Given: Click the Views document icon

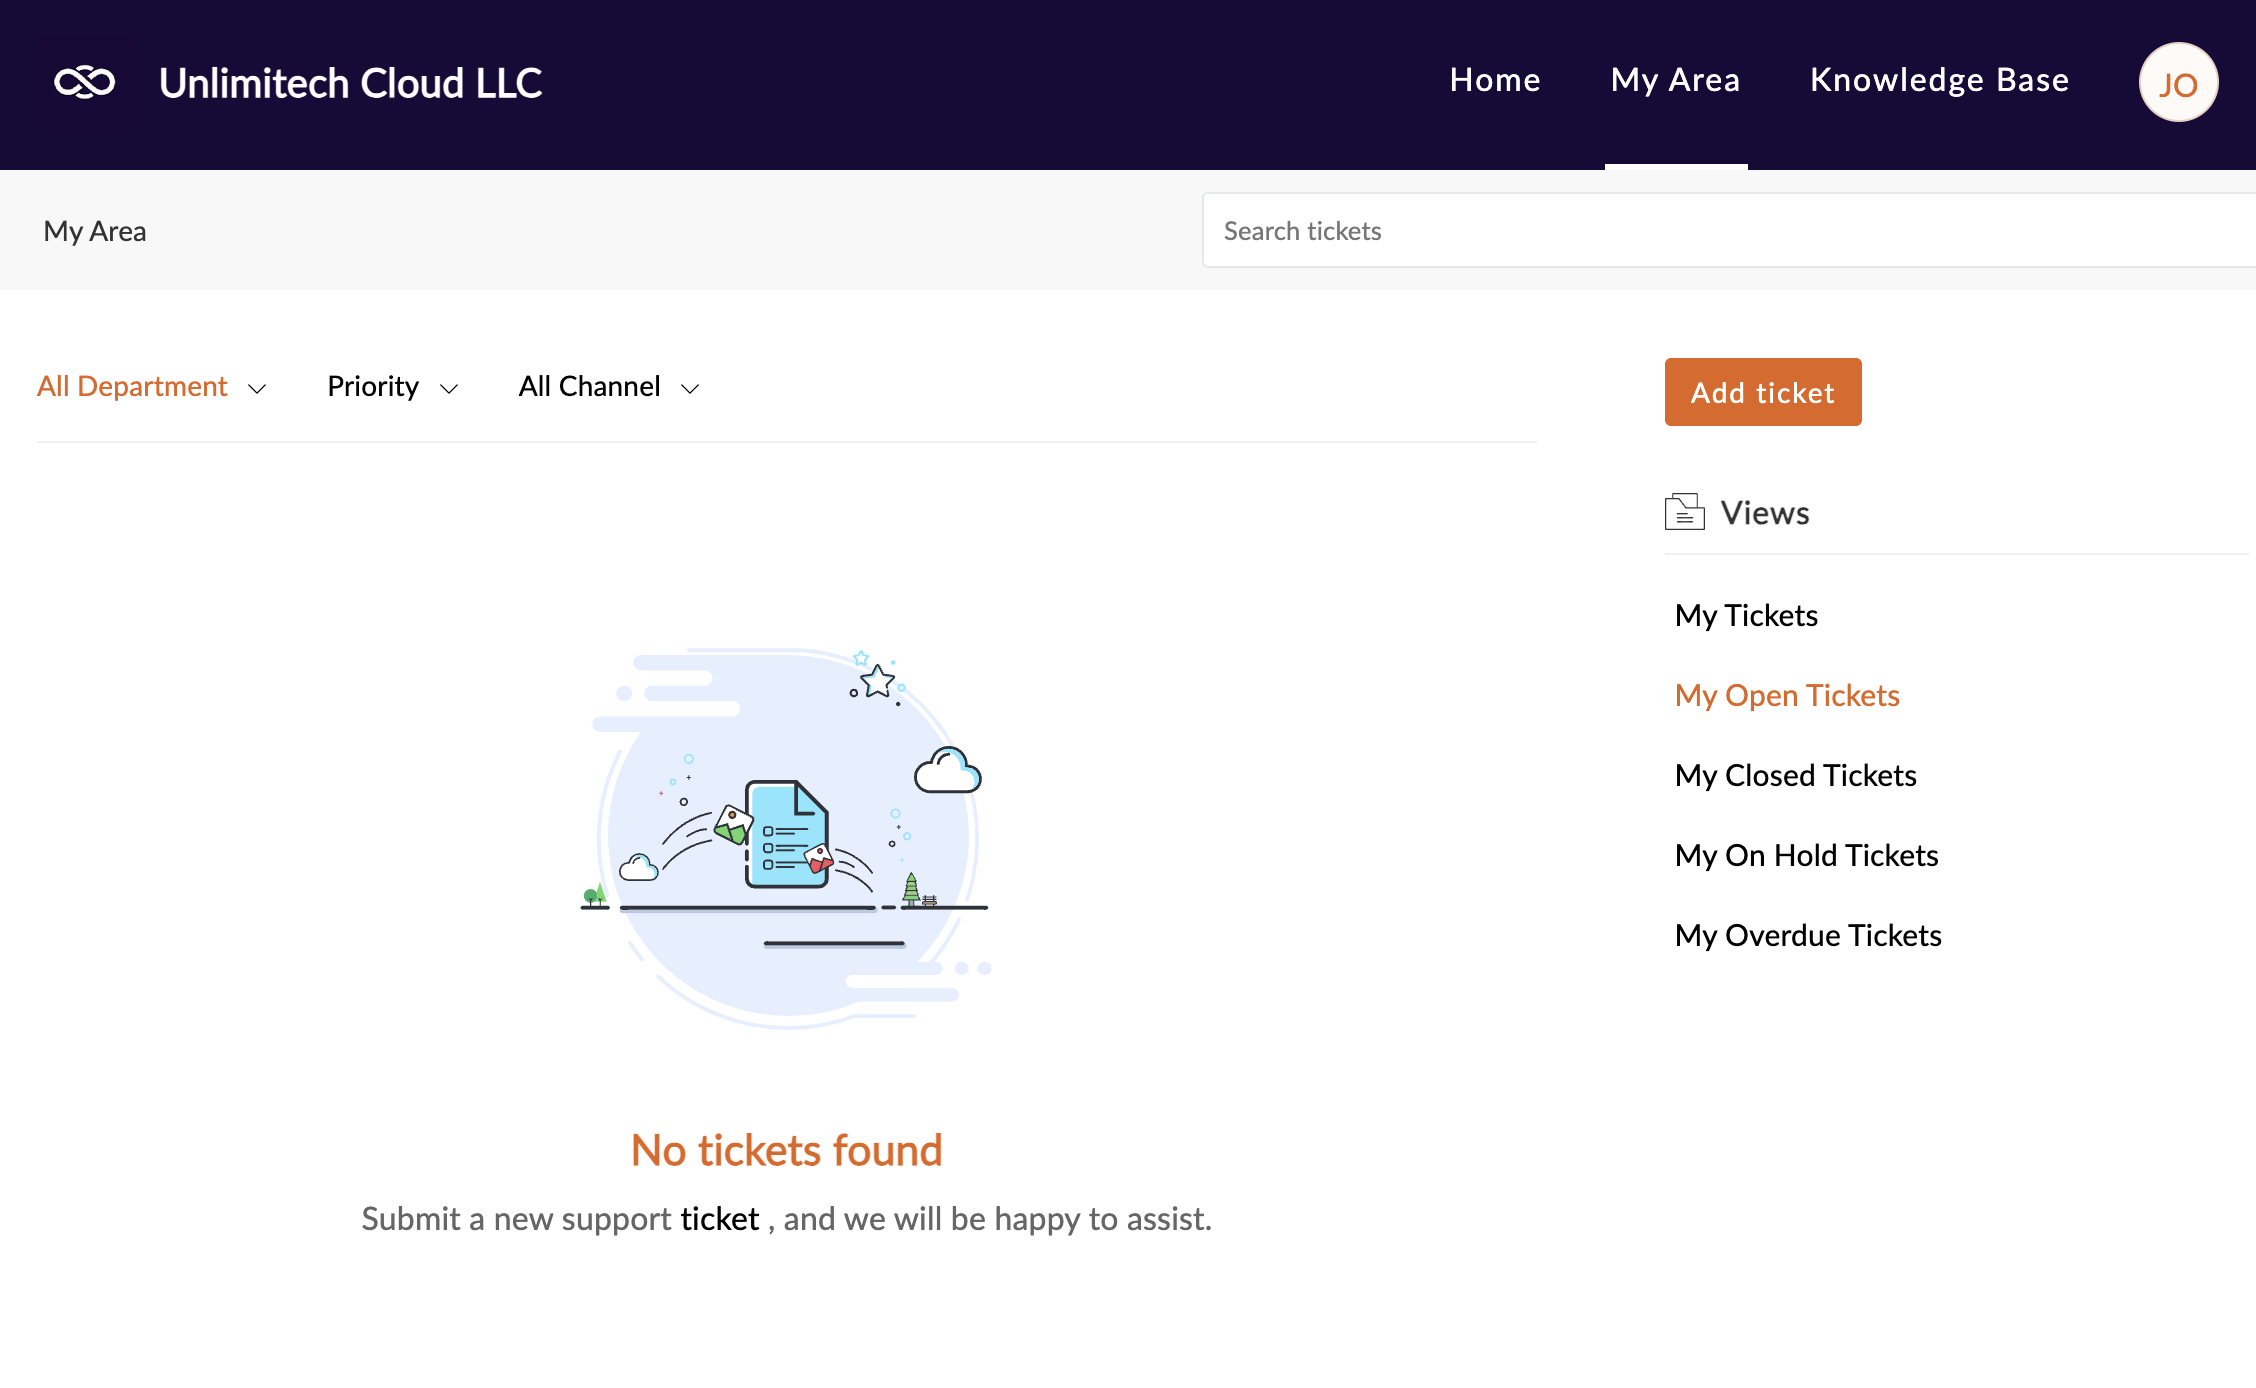Looking at the screenshot, I should click(1684, 512).
